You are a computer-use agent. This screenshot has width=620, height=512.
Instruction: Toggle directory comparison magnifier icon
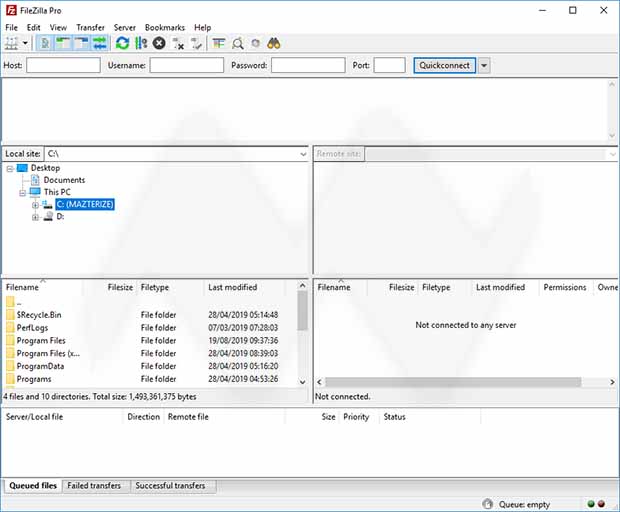(237, 43)
